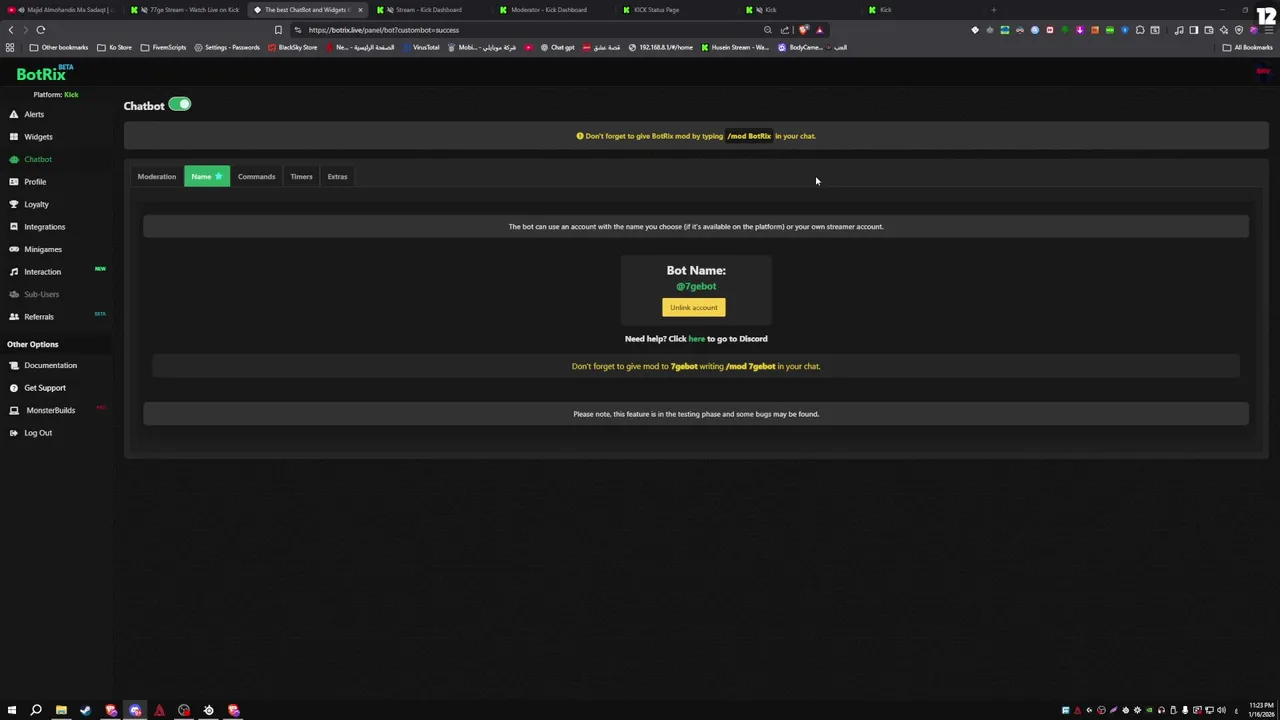Screen dimensions: 1280x720
Task: Switch to 'Moderator - Kick Dashboard' tab
Action: click(x=549, y=10)
